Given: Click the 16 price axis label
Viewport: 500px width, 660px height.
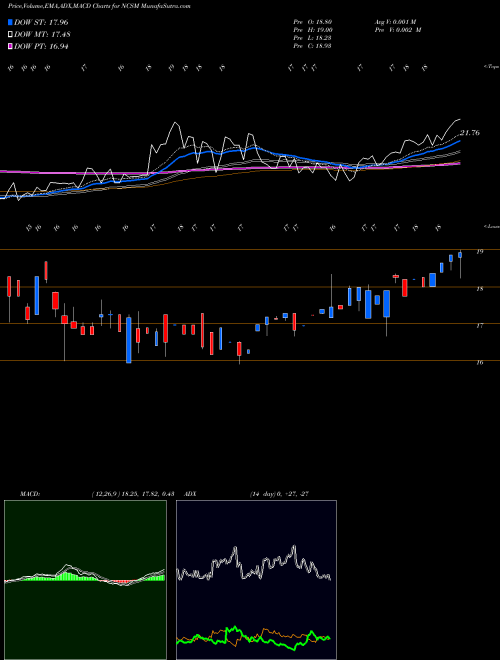Looking at the screenshot, I should click(479, 362).
